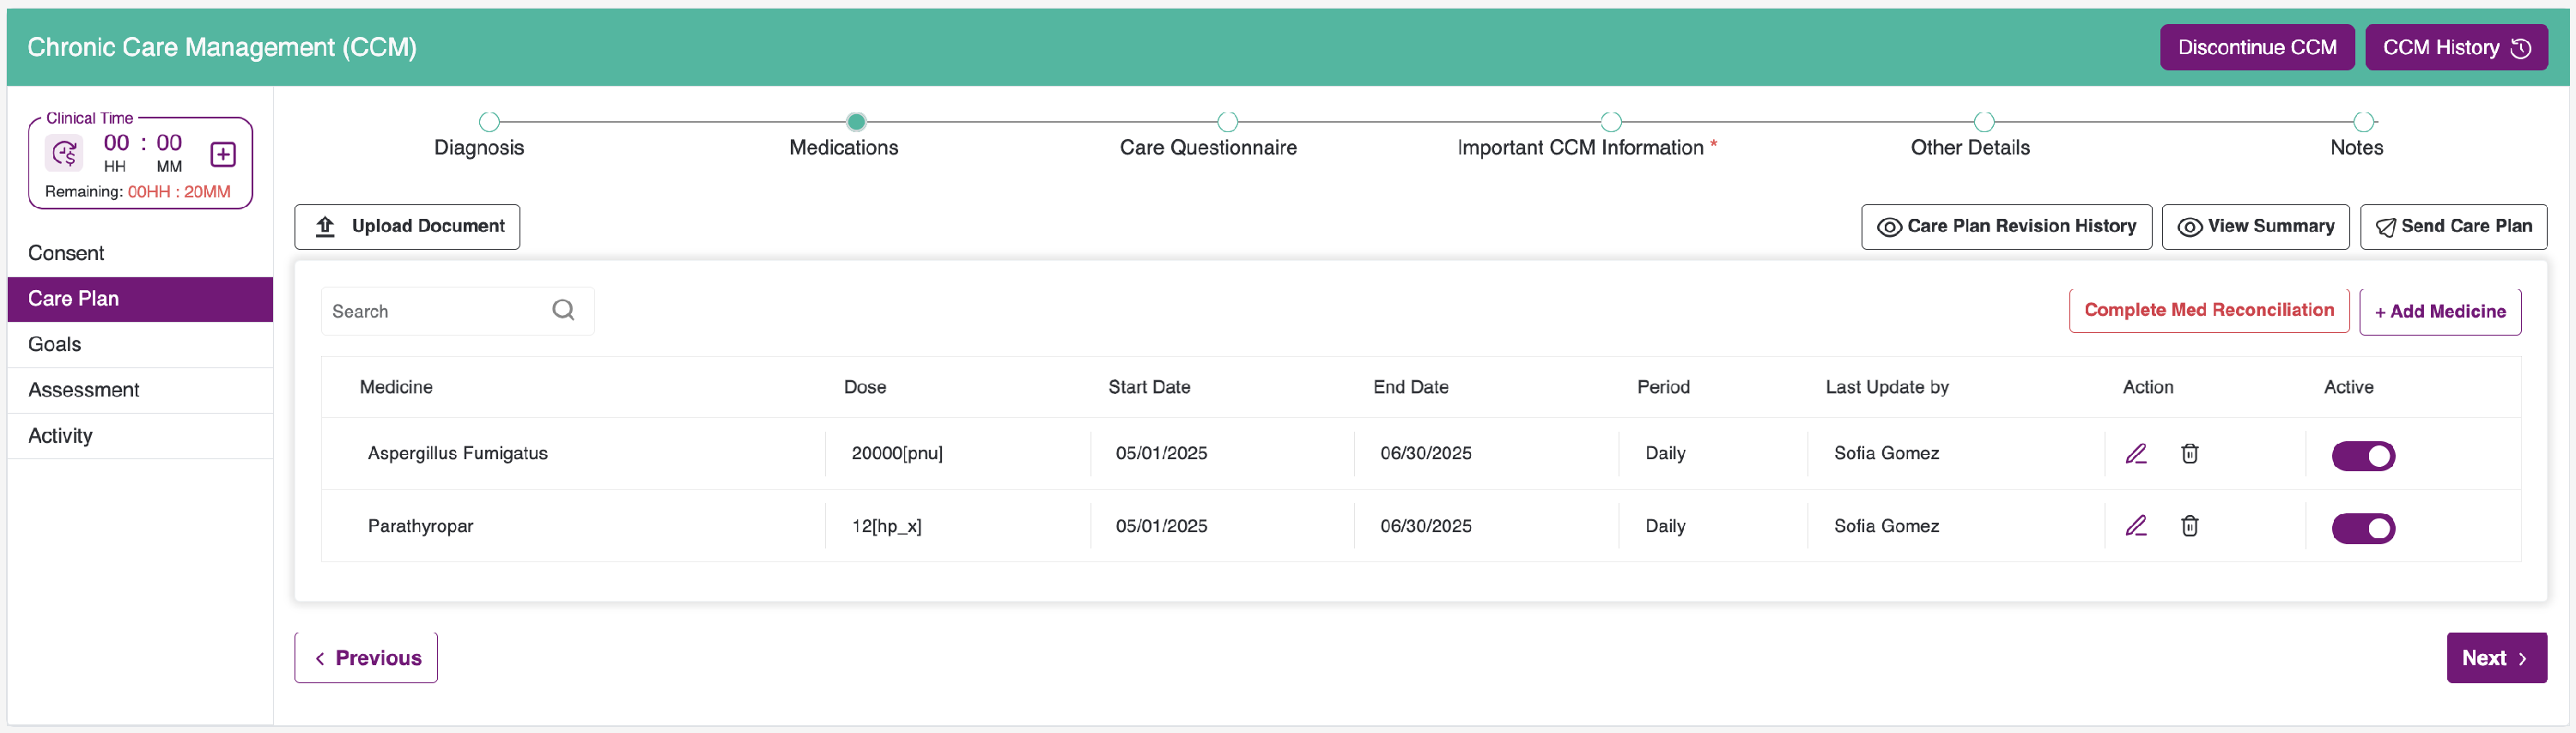
Task: Click the Start Date column header
Action: coord(1149,387)
